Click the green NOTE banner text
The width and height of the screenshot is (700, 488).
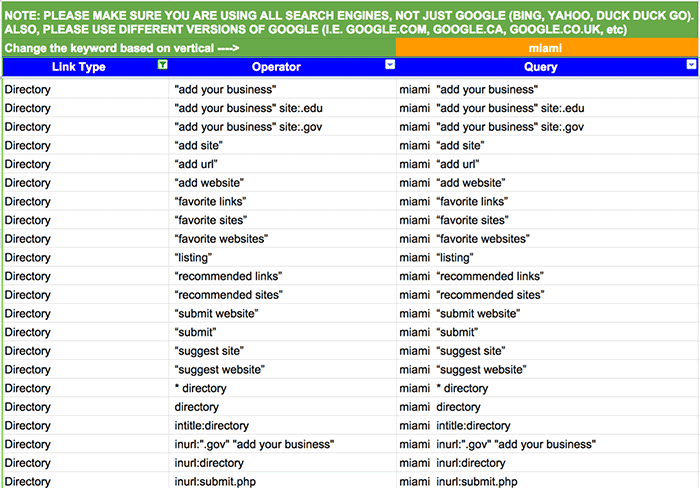pyautogui.click(x=350, y=22)
